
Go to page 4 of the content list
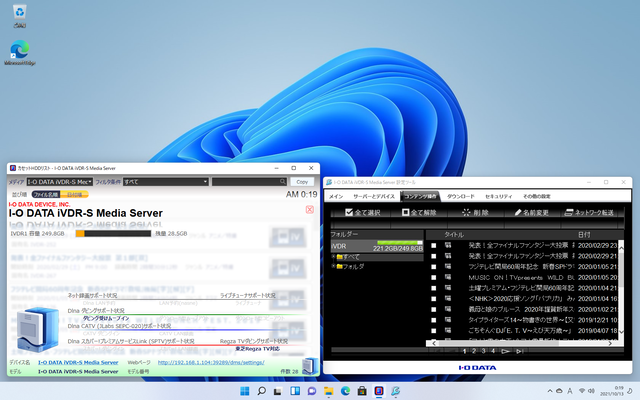point(493,351)
